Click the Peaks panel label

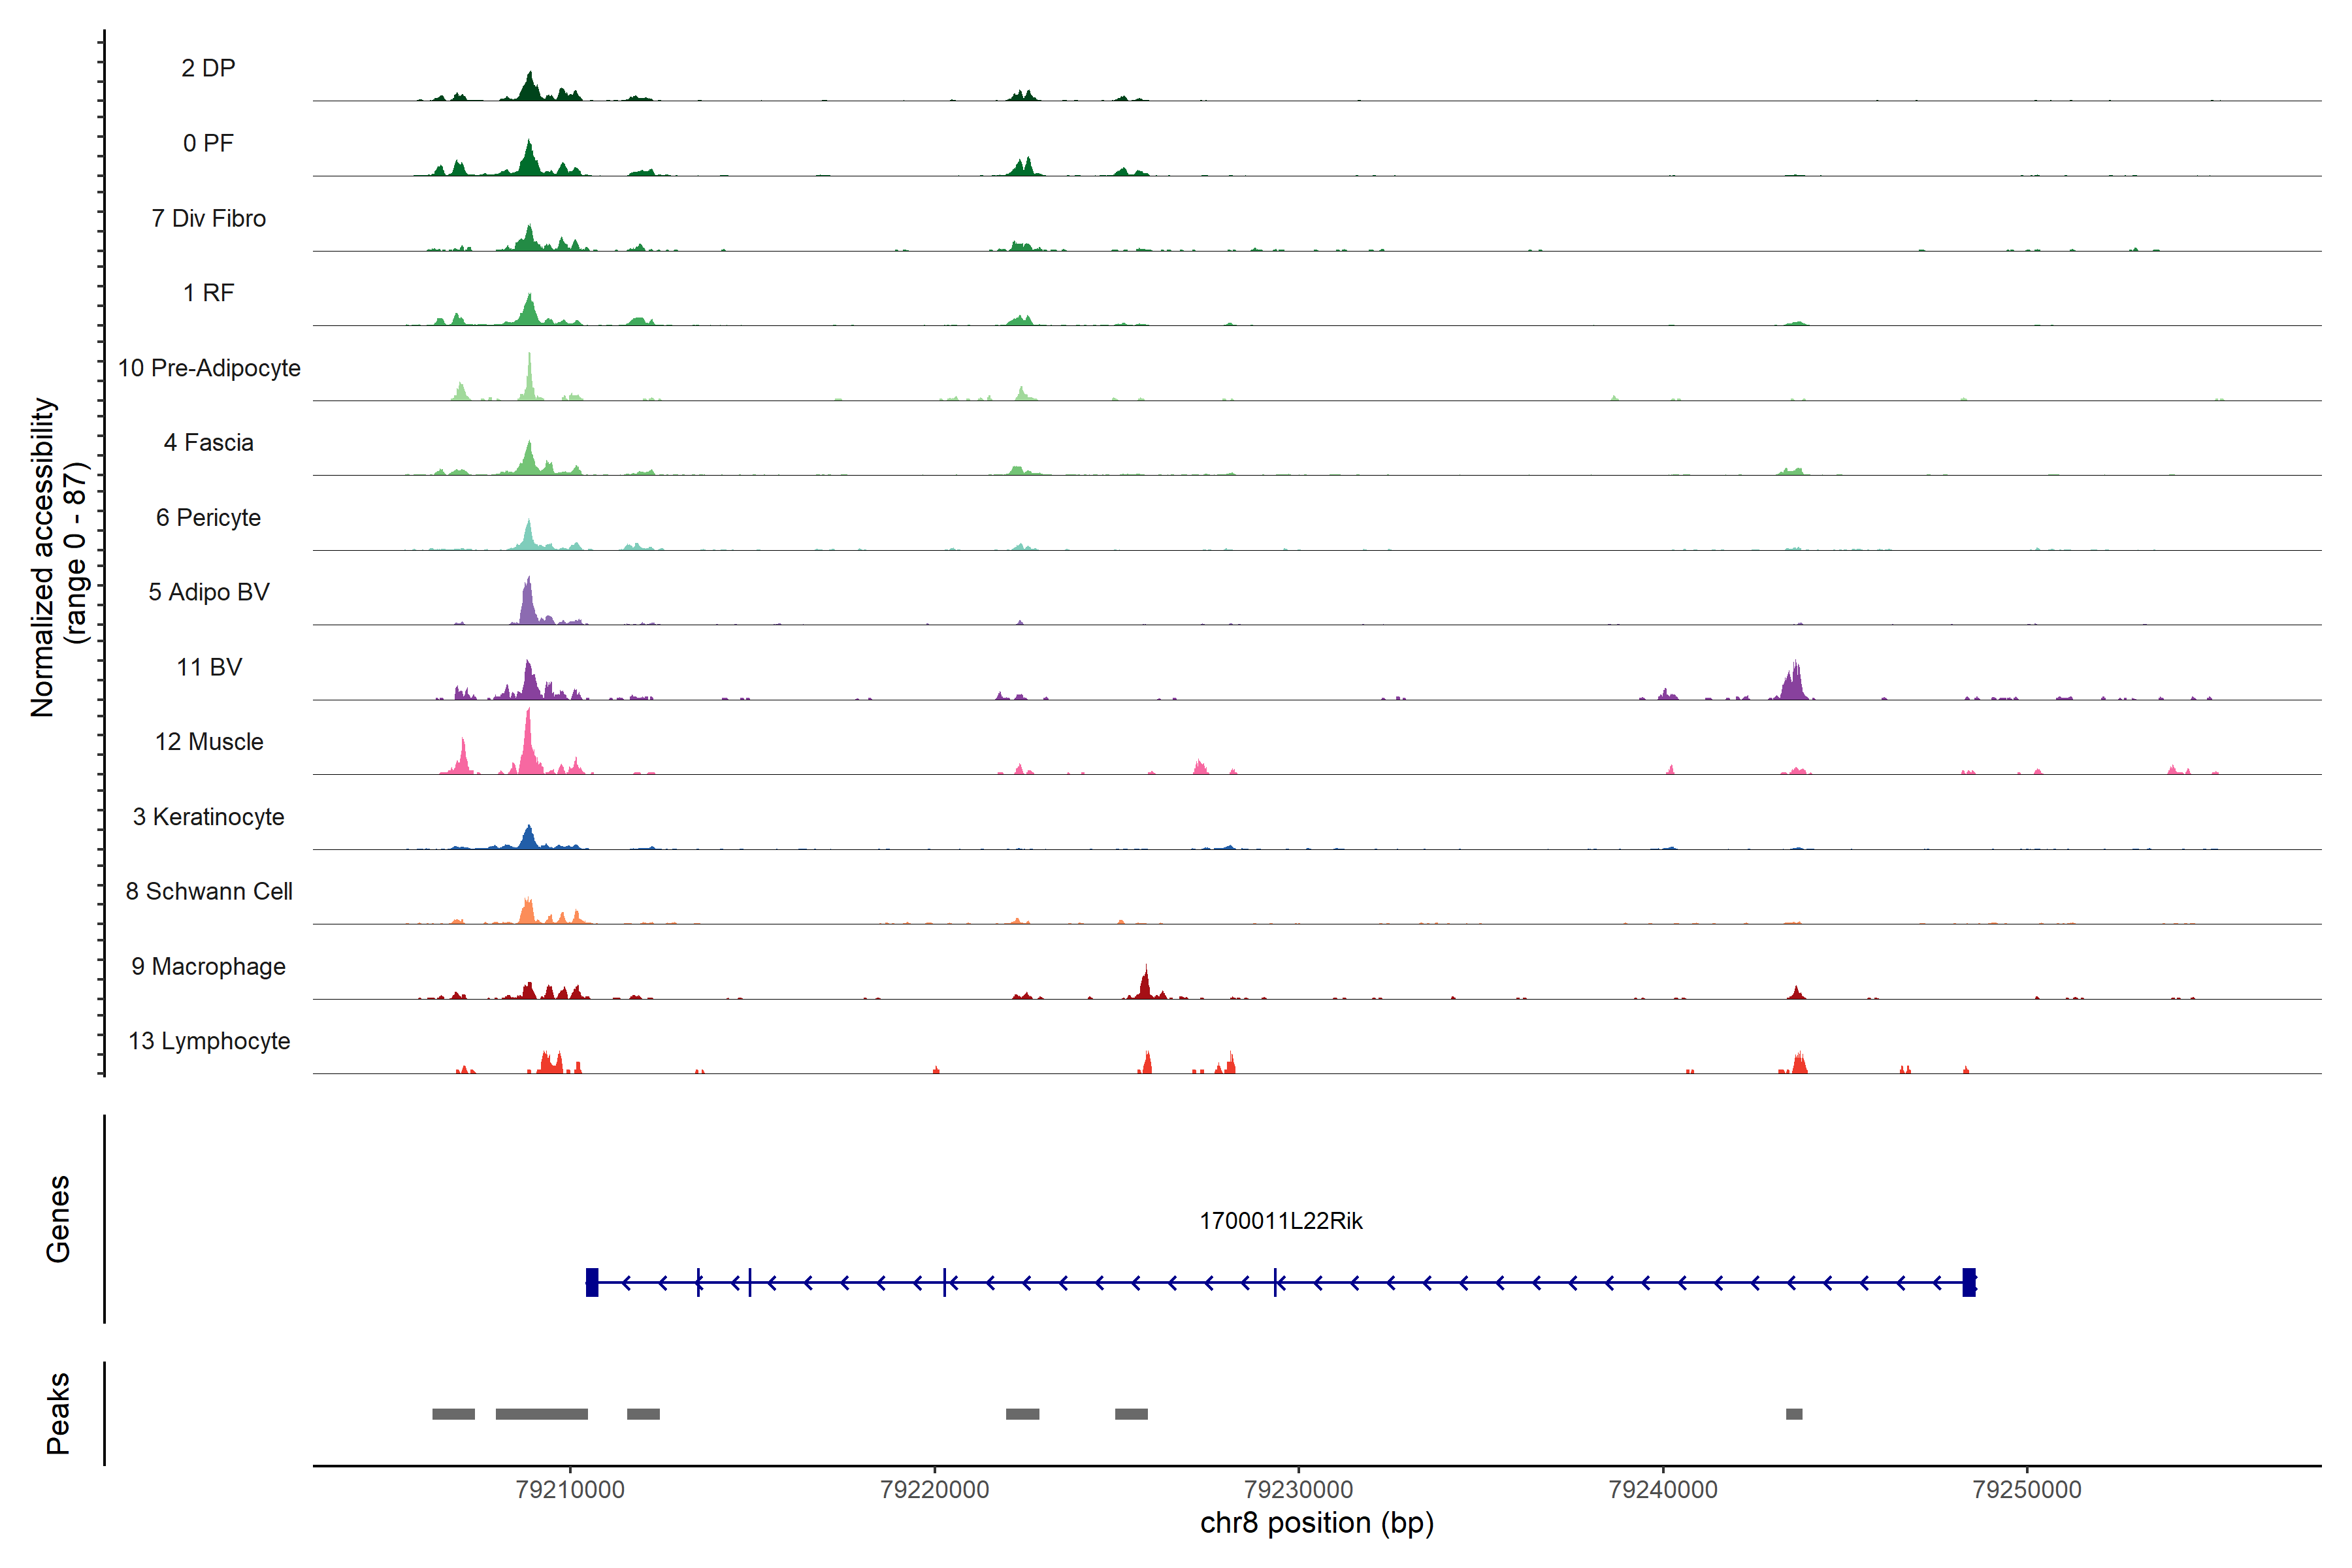click(58, 1413)
